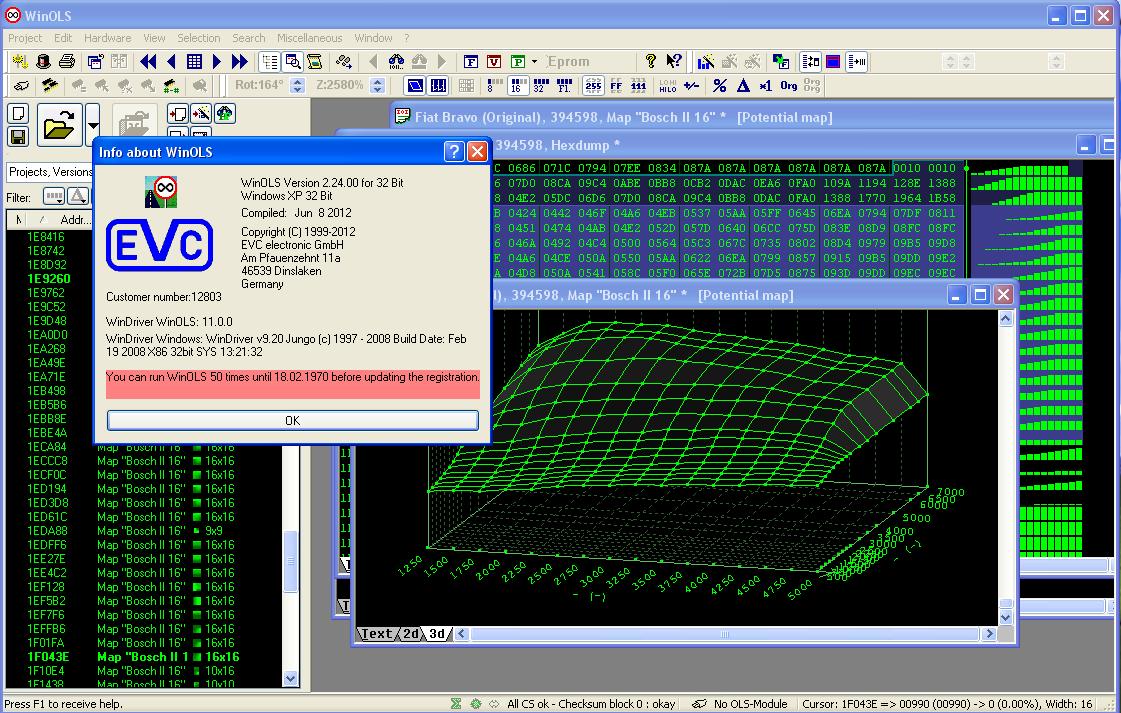Select address 1E9260 in the map list
This screenshot has width=1121, height=713.
[x=49, y=279]
